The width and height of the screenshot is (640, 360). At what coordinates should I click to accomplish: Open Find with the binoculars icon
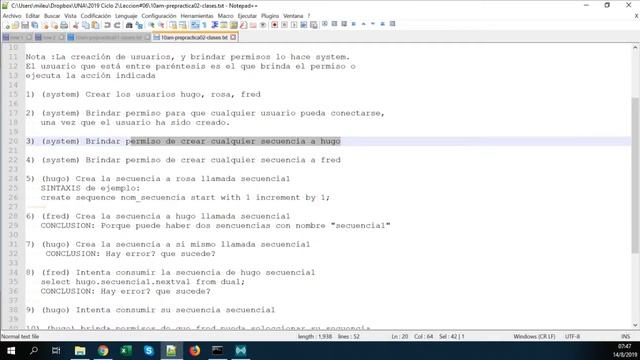point(129,25)
